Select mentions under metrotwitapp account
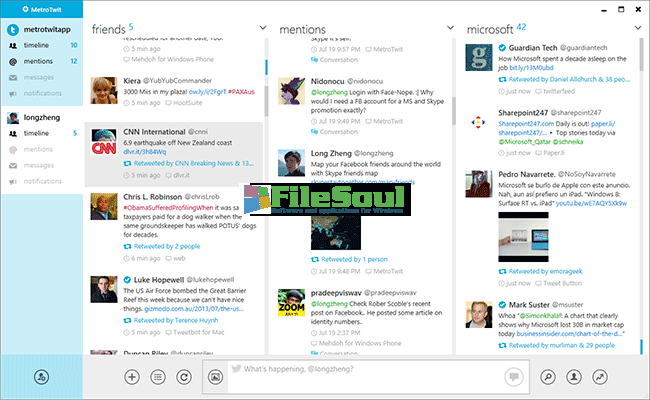This screenshot has width=650, height=400. coord(38,61)
